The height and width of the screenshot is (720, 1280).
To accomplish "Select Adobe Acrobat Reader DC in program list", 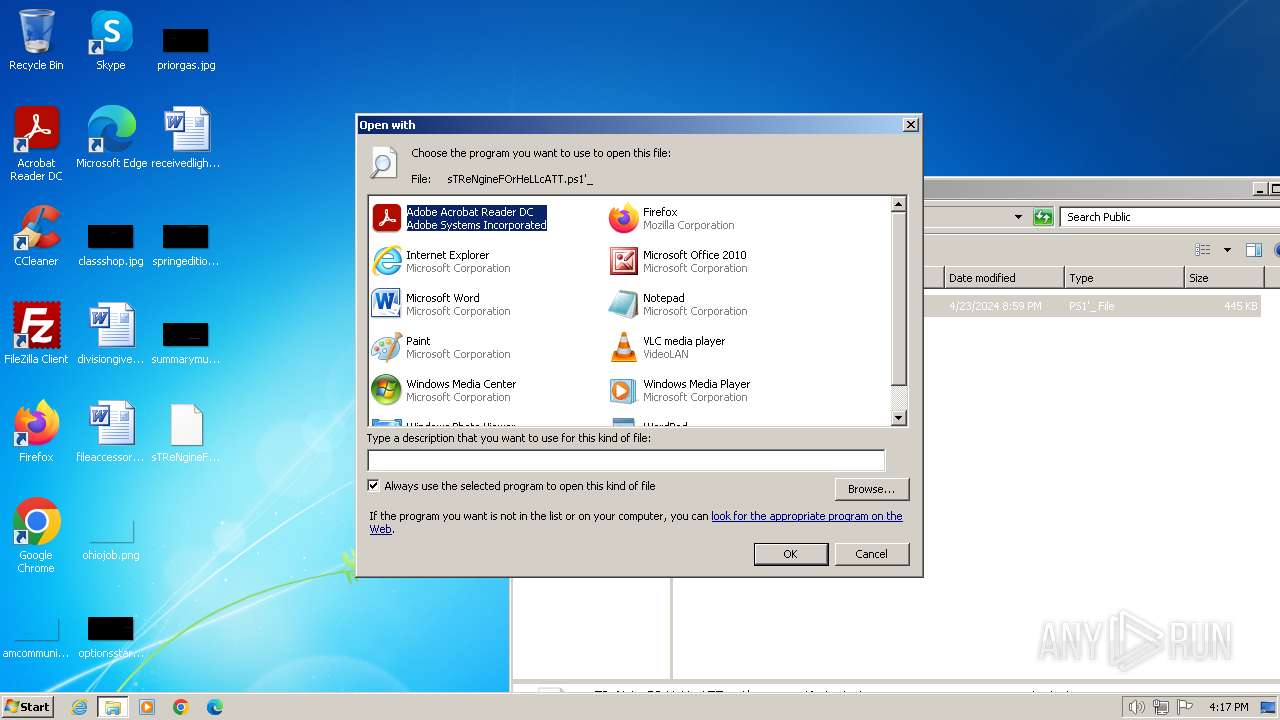I will click(x=460, y=218).
